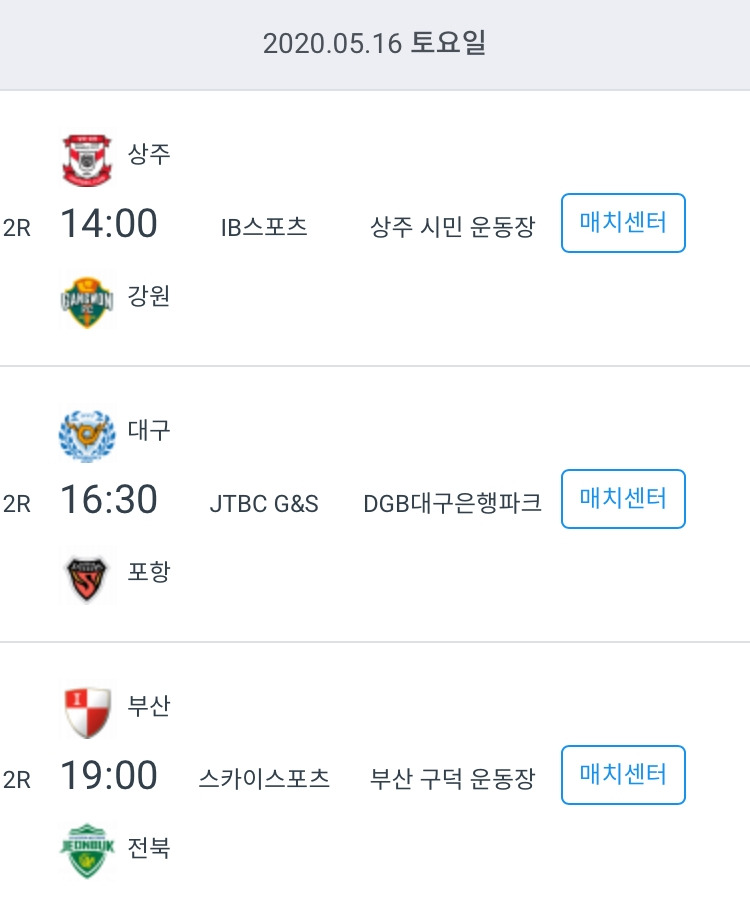Select the 부산 team name
This screenshot has height=909, width=750.
tap(149, 706)
